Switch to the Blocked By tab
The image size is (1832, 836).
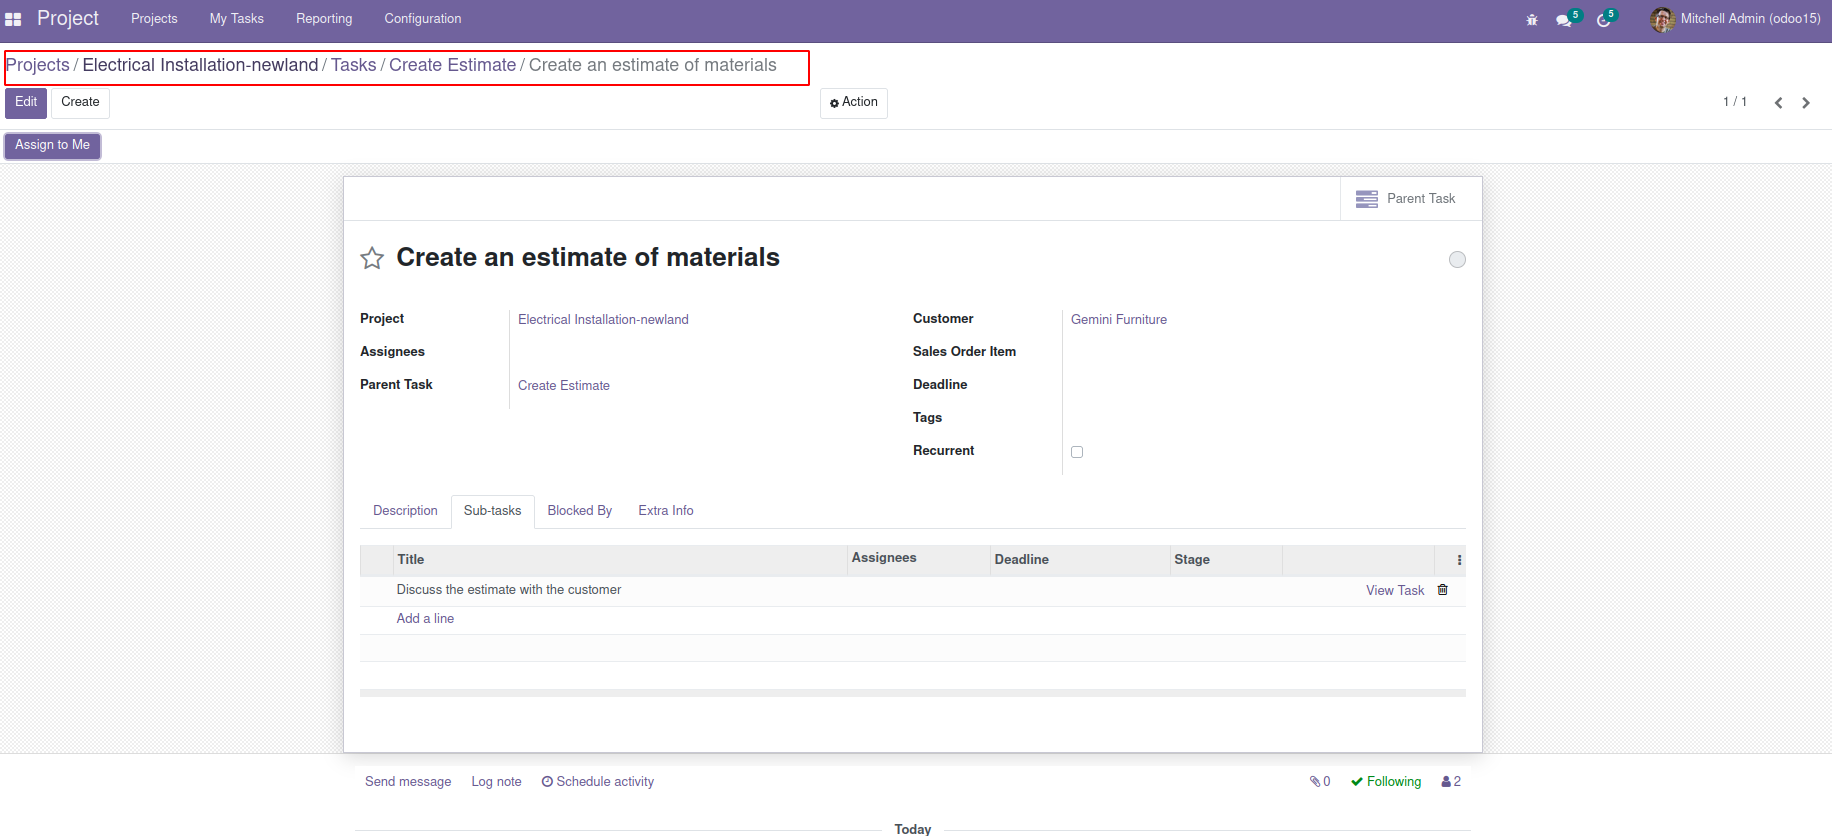pyautogui.click(x=579, y=511)
